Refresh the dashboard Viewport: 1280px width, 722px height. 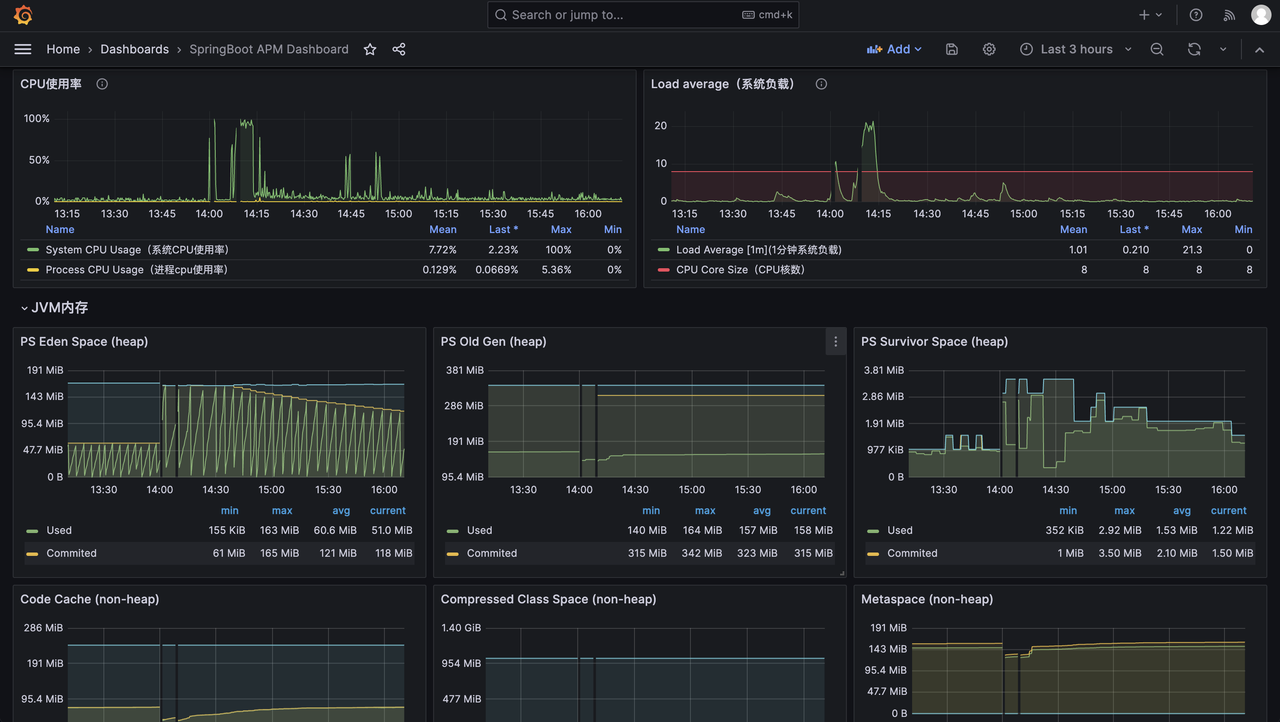click(1194, 49)
